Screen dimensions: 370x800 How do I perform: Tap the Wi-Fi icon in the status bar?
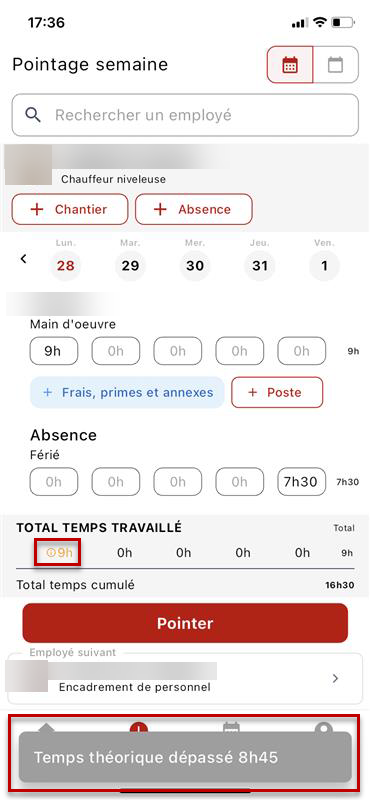320,22
